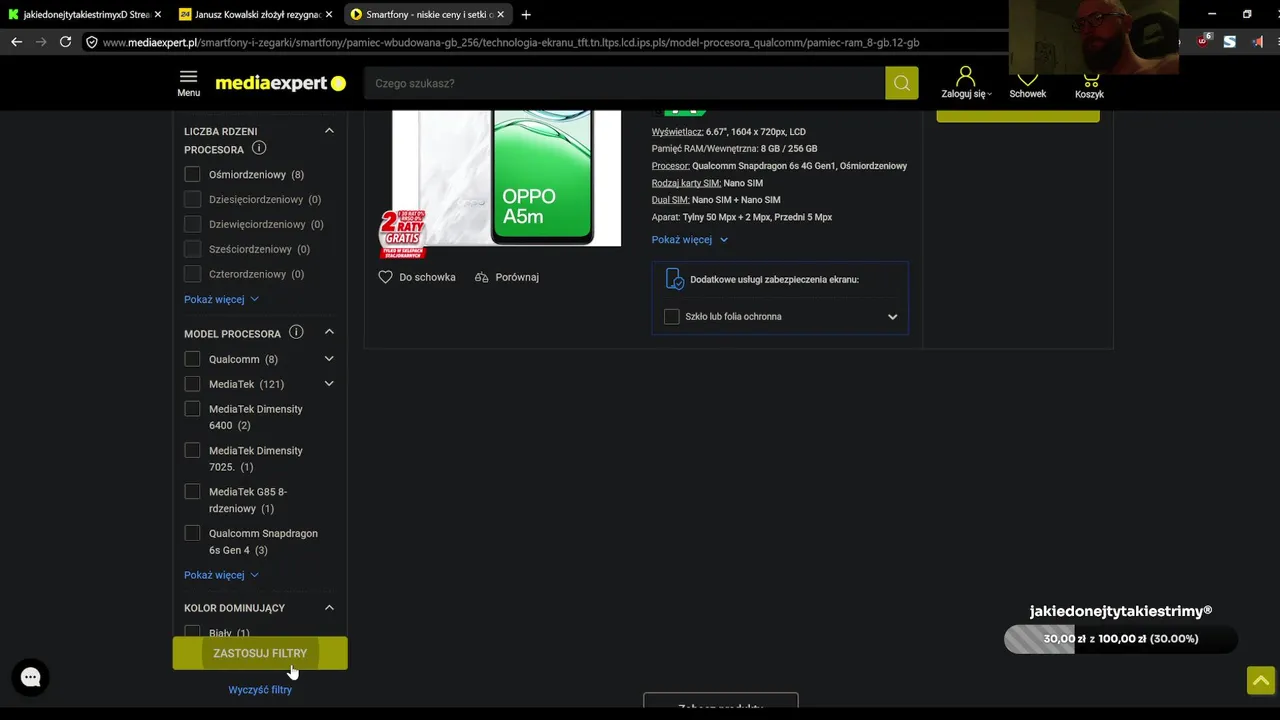Check the Dziesięciordzeniowy checkbox
The height and width of the screenshot is (720, 1280).
192,199
